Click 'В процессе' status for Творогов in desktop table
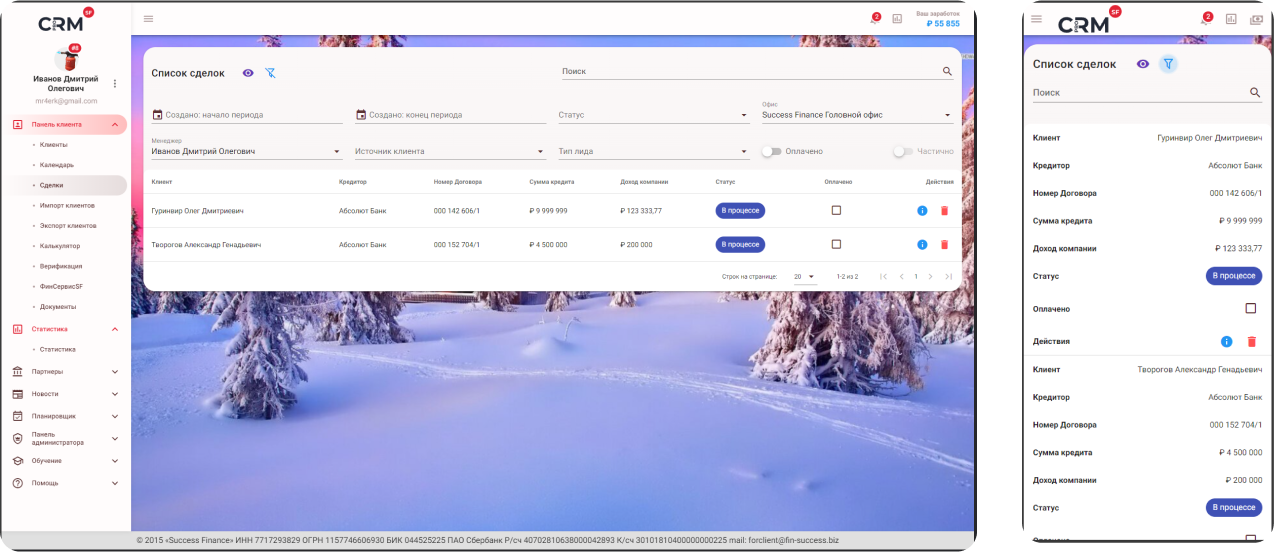Viewport: 1280px width, 552px height. tap(740, 244)
